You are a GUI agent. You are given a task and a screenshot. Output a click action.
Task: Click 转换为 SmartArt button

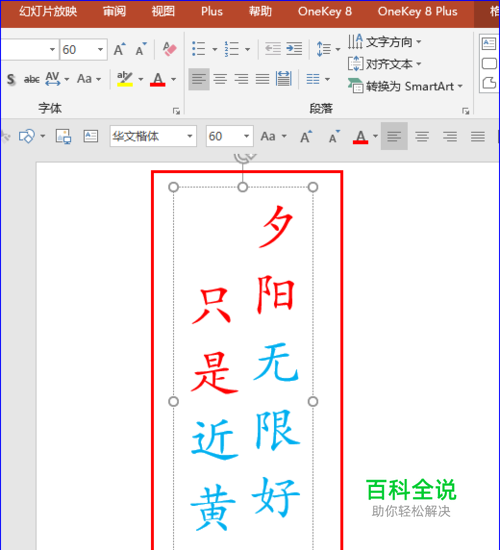coord(405,86)
